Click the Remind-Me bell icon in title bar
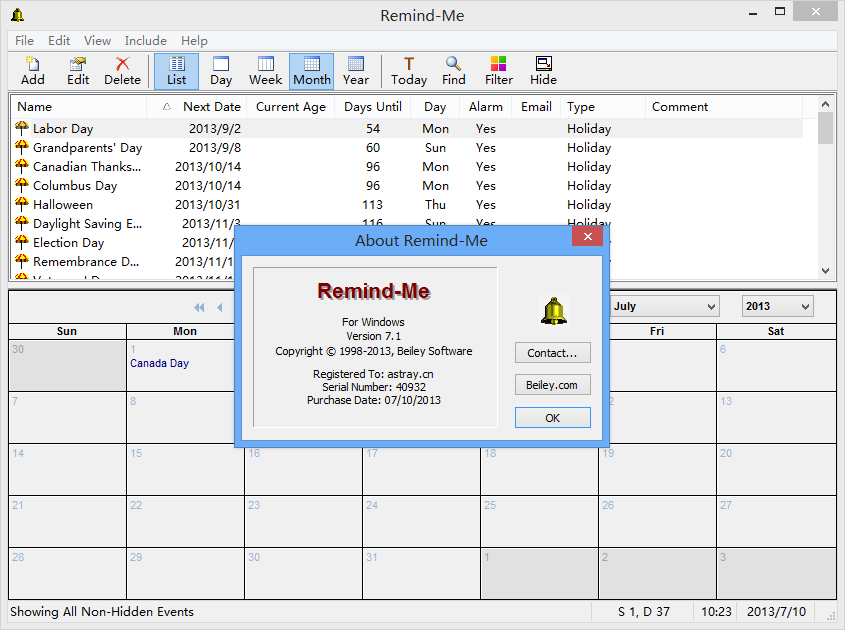The width and height of the screenshot is (845, 630). coord(18,15)
